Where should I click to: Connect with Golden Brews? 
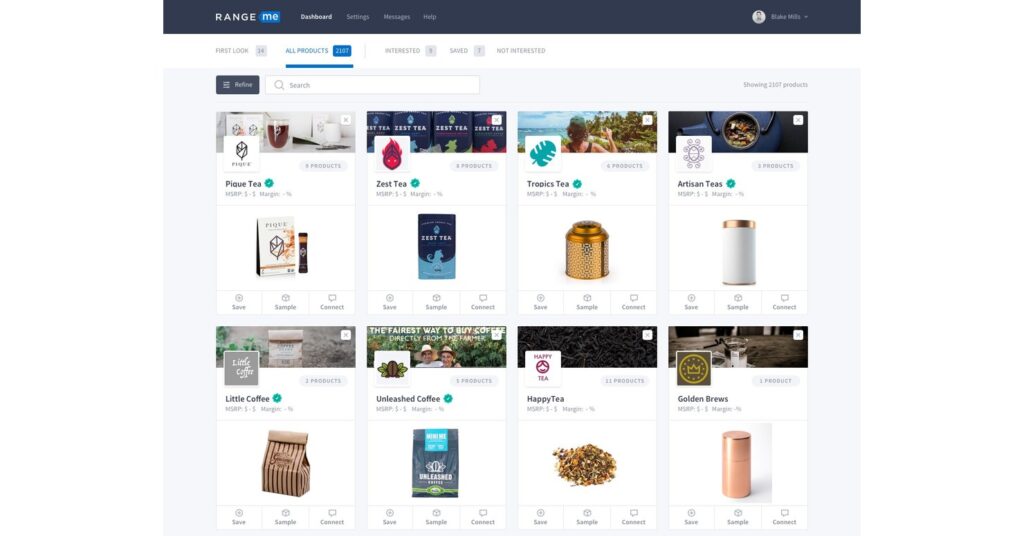coord(784,517)
